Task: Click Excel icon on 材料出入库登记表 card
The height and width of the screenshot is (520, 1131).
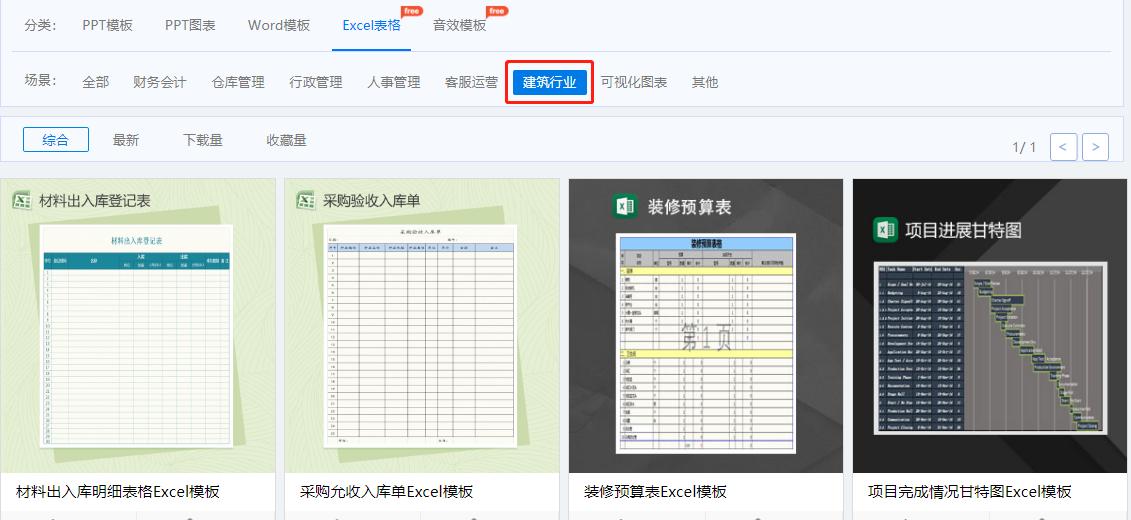Action: (x=22, y=200)
